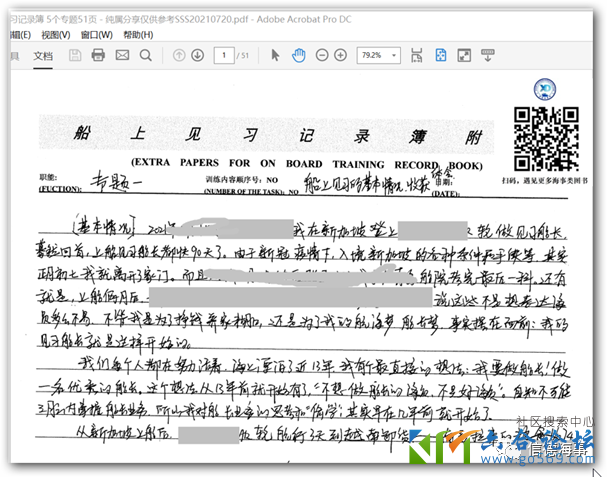The width and height of the screenshot is (607, 477).
Task: Click the (DATE) label
Action: (x=446, y=193)
